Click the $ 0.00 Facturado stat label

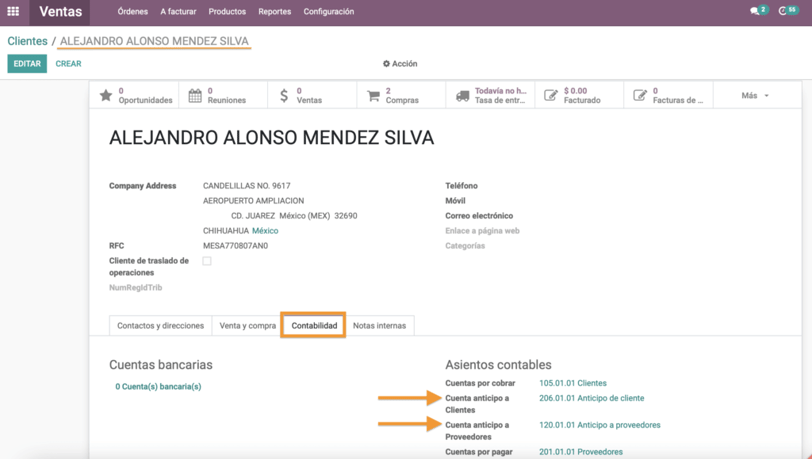tap(582, 96)
